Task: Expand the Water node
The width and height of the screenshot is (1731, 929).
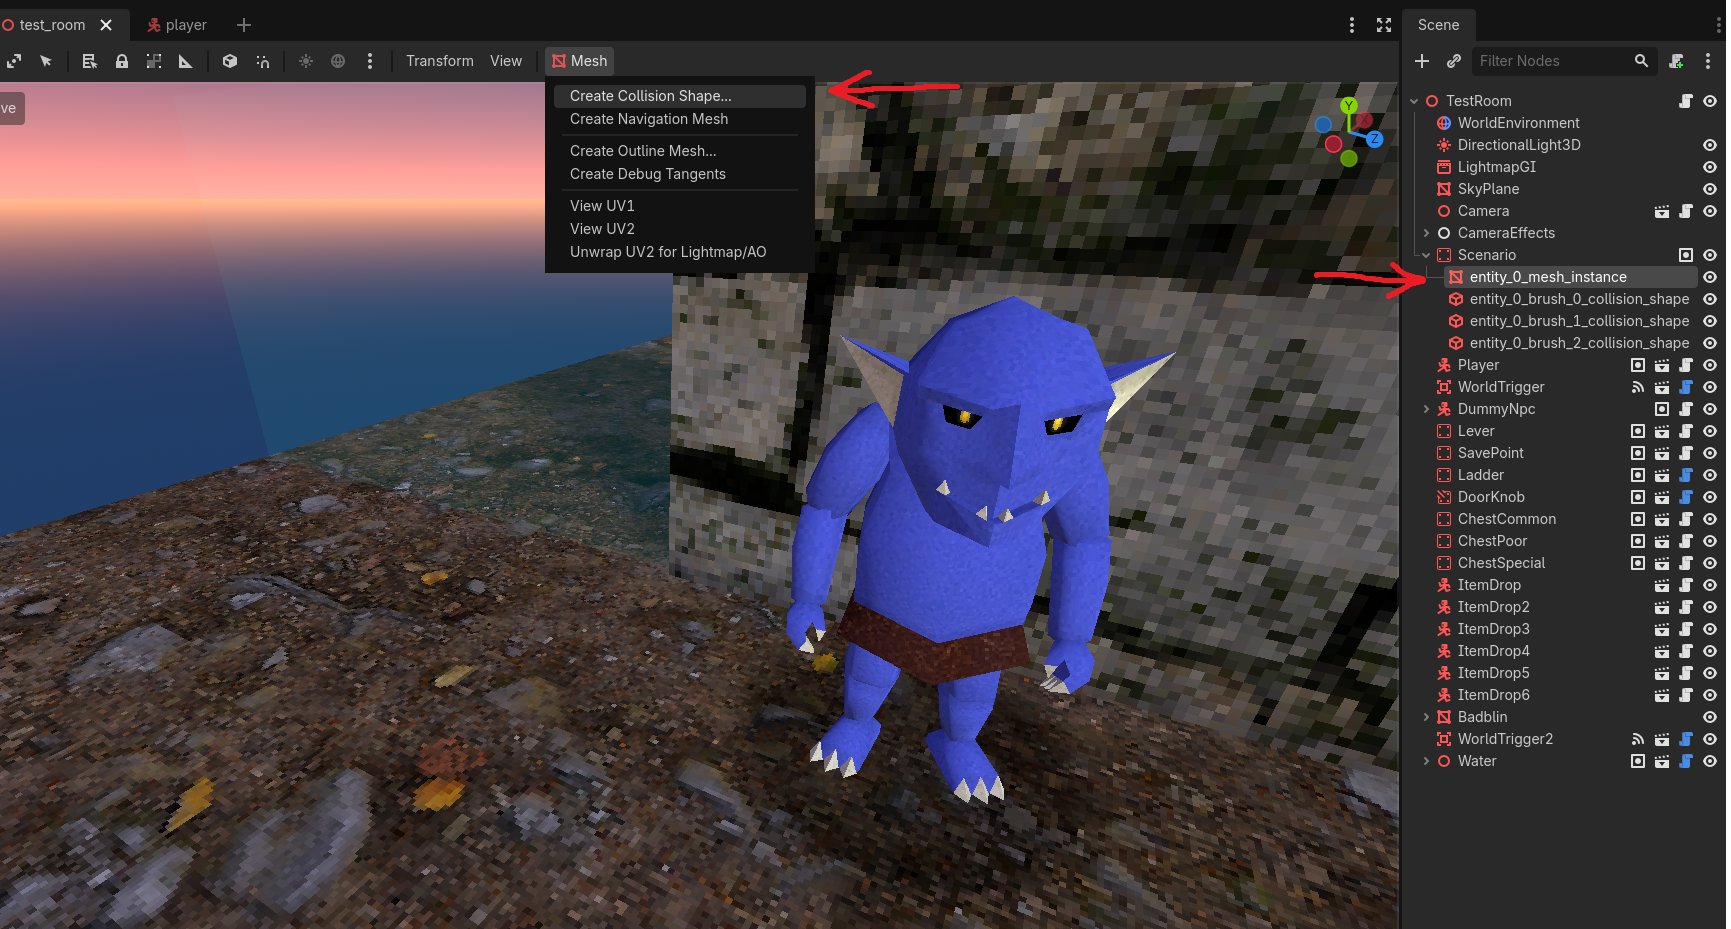Action: (1426, 761)
